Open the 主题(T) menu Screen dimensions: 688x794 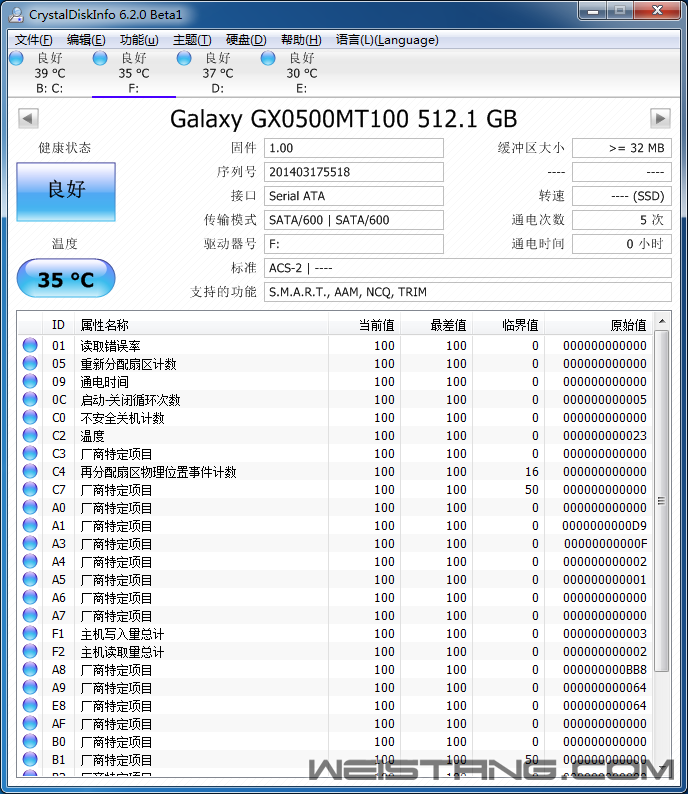point(192,39)
